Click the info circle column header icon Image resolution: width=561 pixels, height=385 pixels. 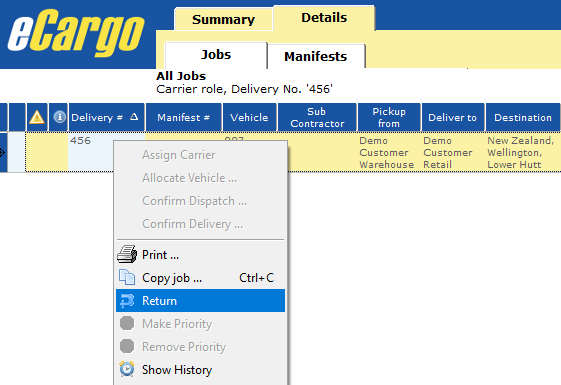59,117
